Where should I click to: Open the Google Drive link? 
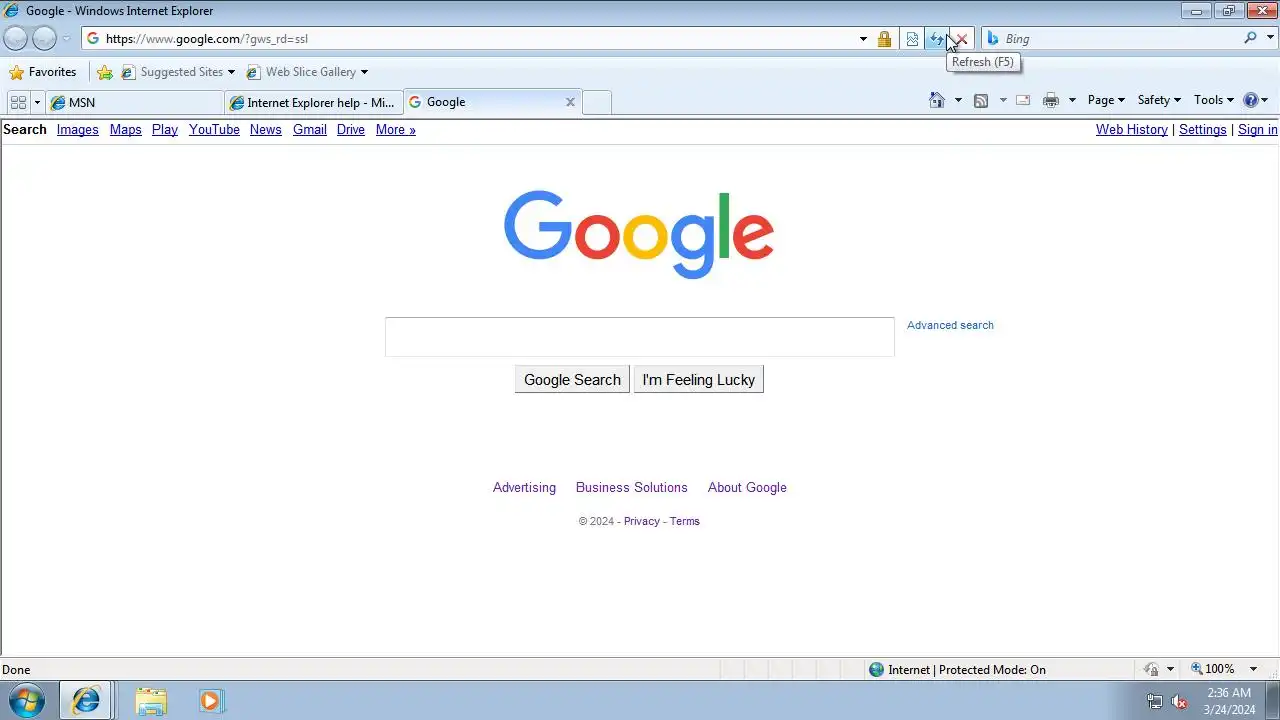(351, 130)
